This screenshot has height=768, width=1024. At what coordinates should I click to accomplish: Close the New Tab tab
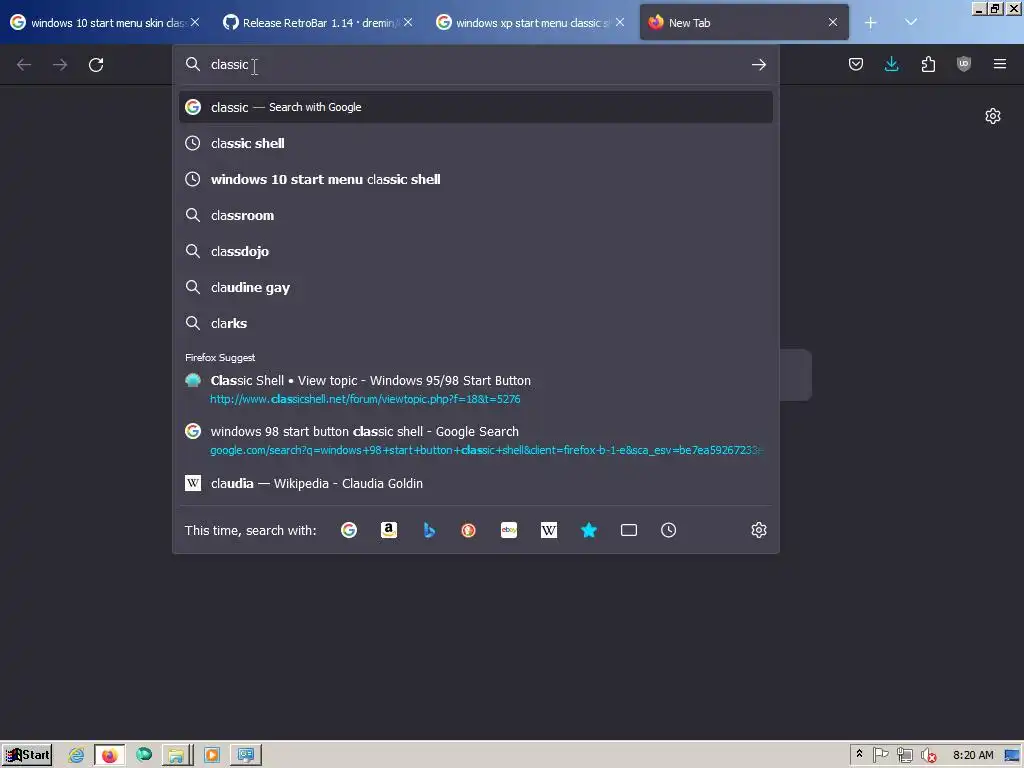click(833, 23)
